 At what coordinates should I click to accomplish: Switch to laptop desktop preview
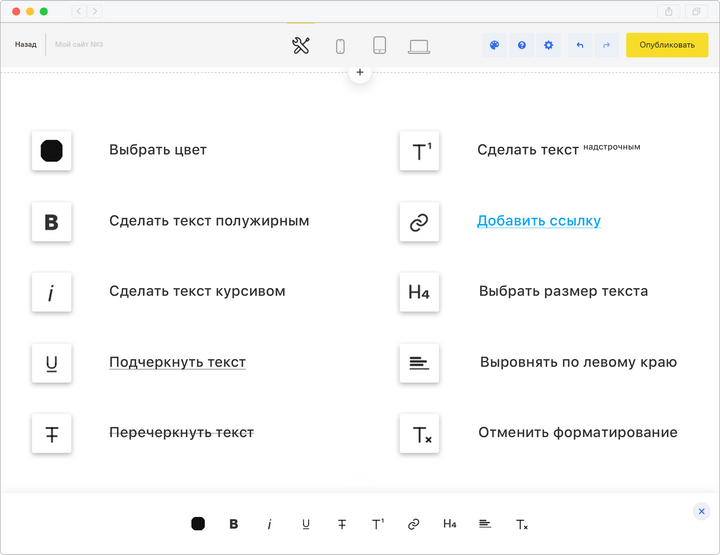(419, 45)
